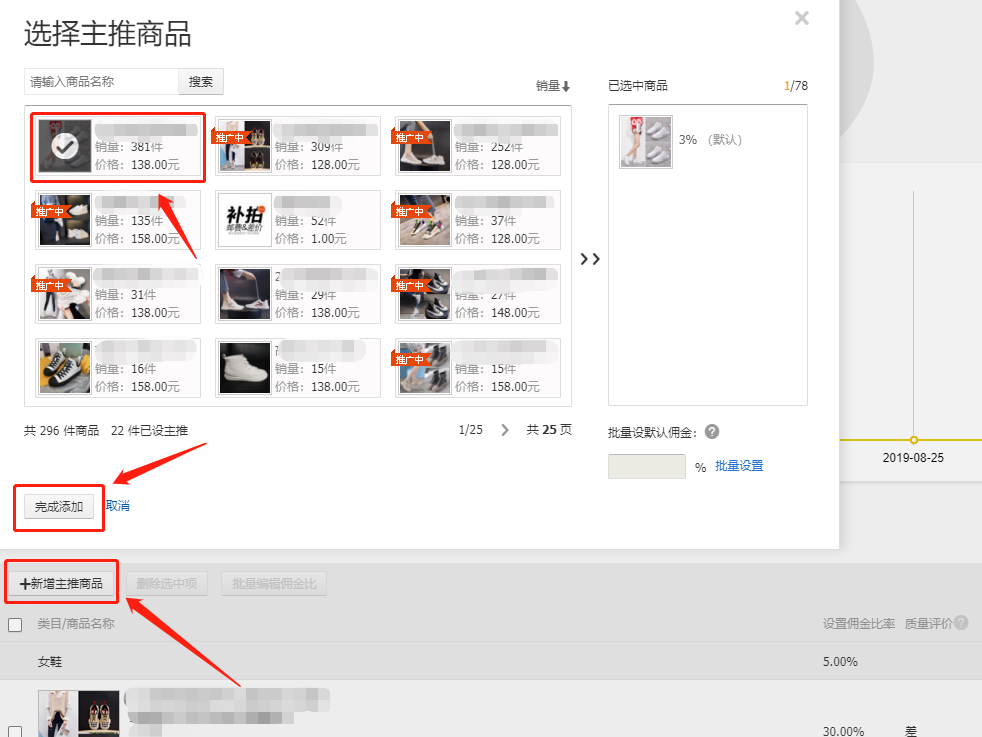982x737 pixels.
Task: Select product thumbnail with 31件 sales
Action: pyautogui.click(x=65, y=294)
